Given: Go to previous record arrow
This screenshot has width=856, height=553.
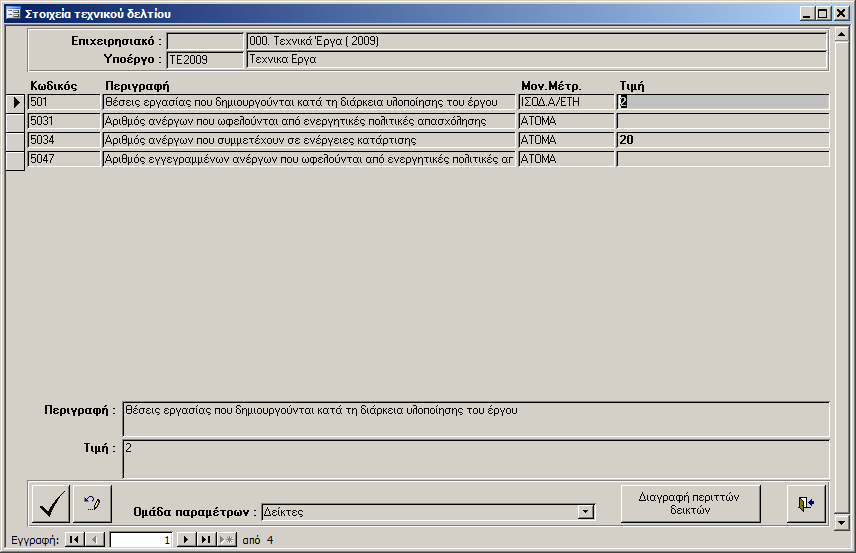Looking at the screenshot, I should click(95, 540).
